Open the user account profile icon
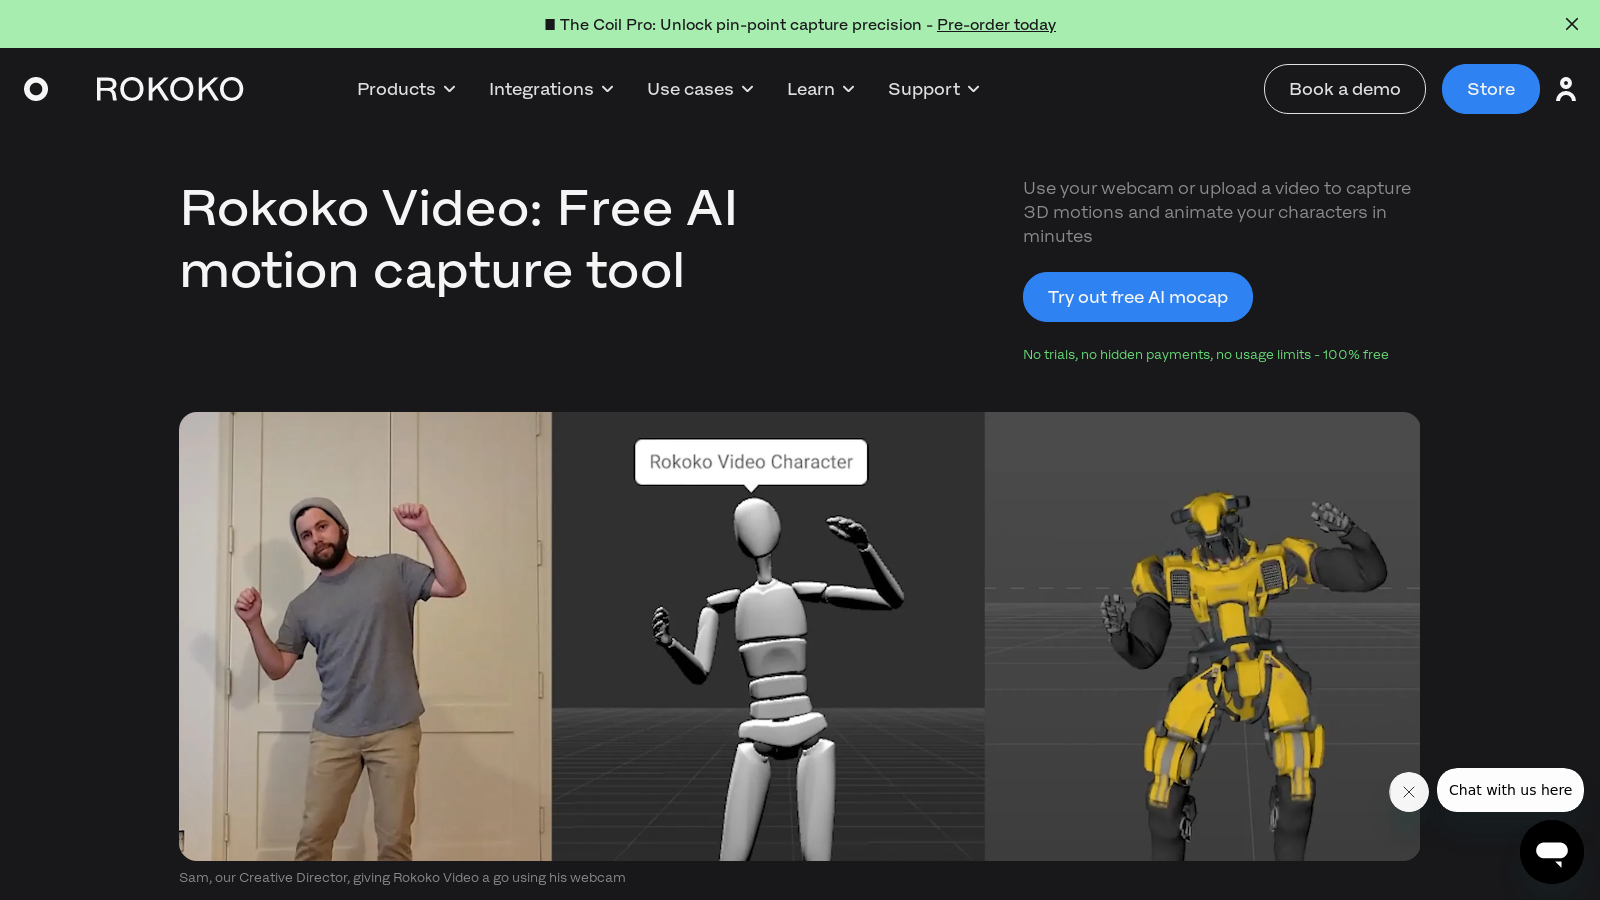Image resolution: width=1600 pixels, height=900 pixels. click(x=1565, y=89)
